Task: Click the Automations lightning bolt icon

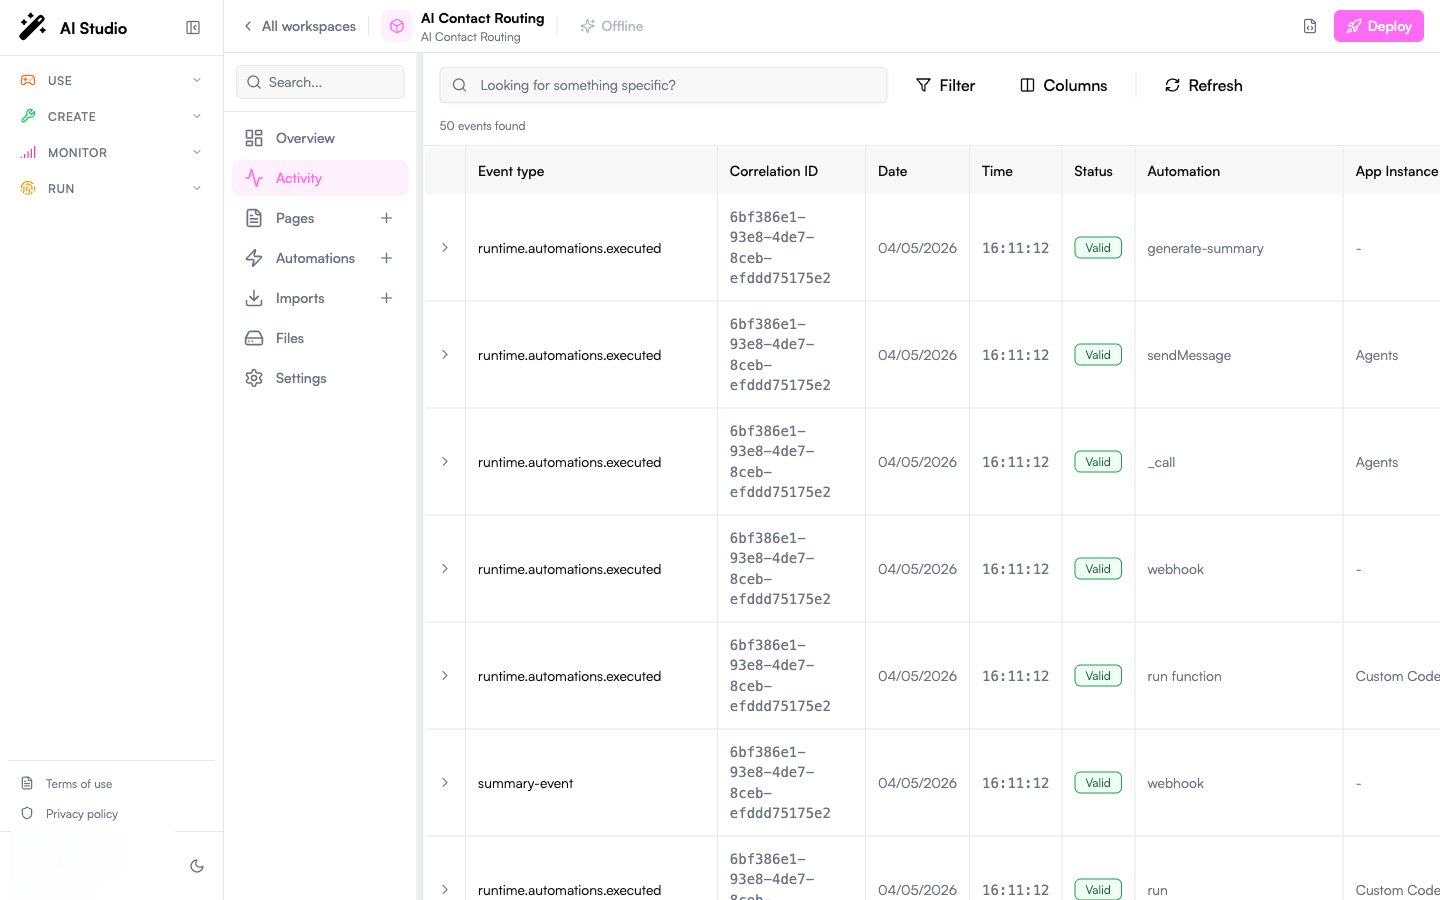Action: click(x=254, y=258)
